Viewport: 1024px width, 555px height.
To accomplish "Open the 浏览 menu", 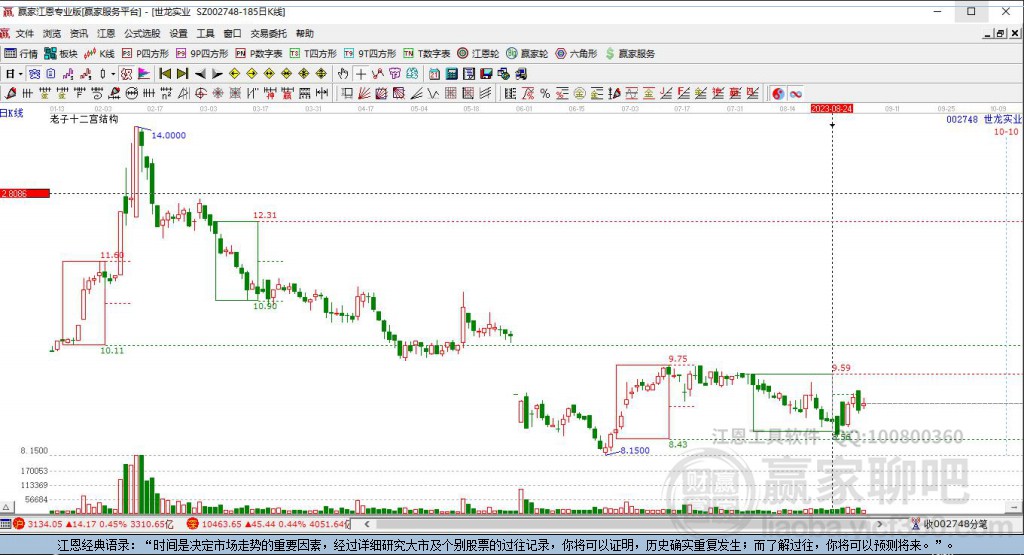I will pyautogui.click(x=52, y=33).
